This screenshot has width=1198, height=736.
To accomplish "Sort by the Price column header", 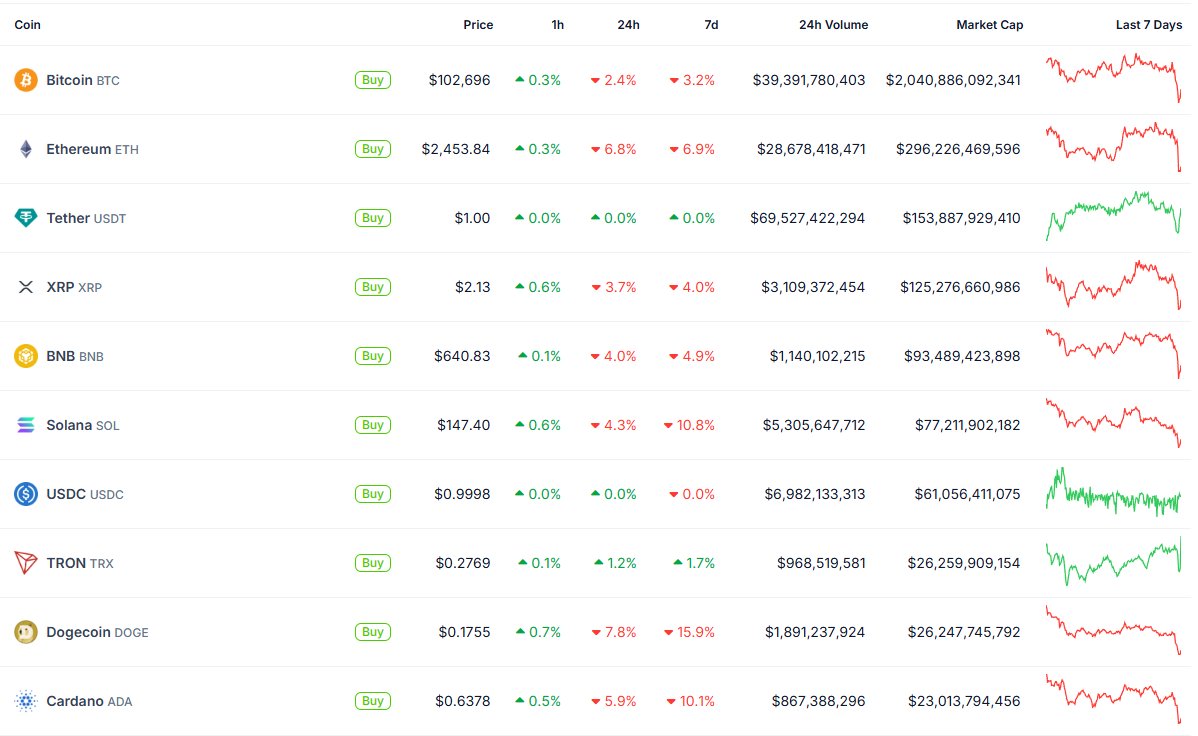I will (478, 24).
